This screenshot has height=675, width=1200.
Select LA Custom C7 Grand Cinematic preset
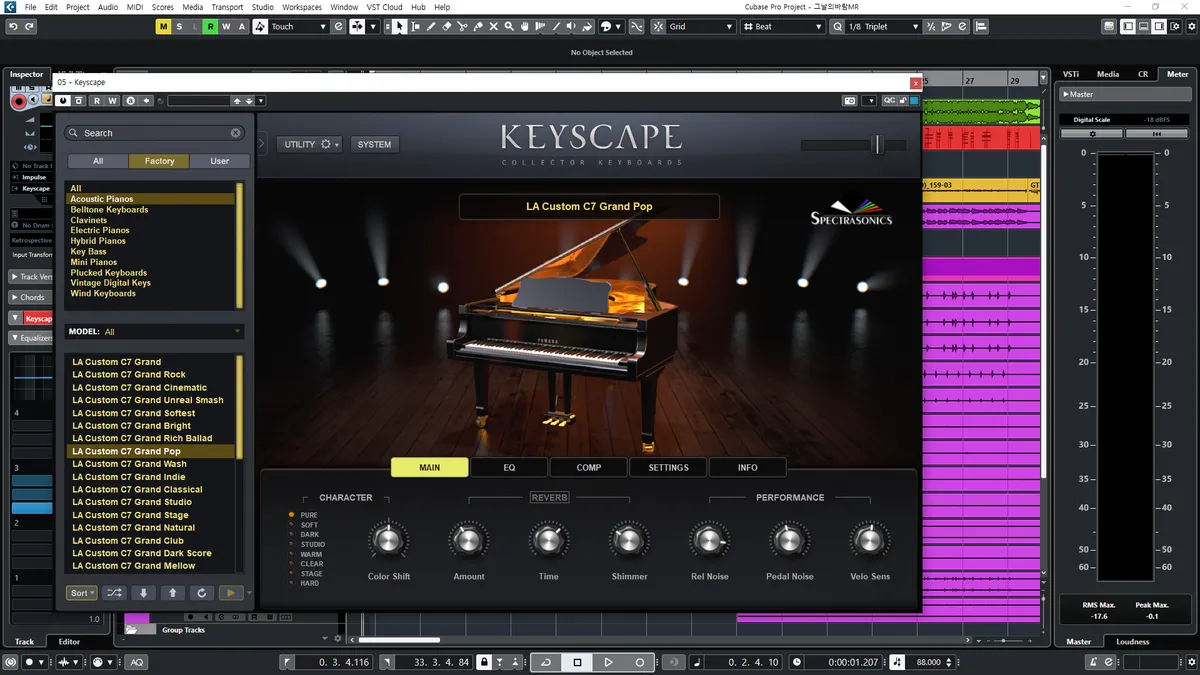[140, 388]
